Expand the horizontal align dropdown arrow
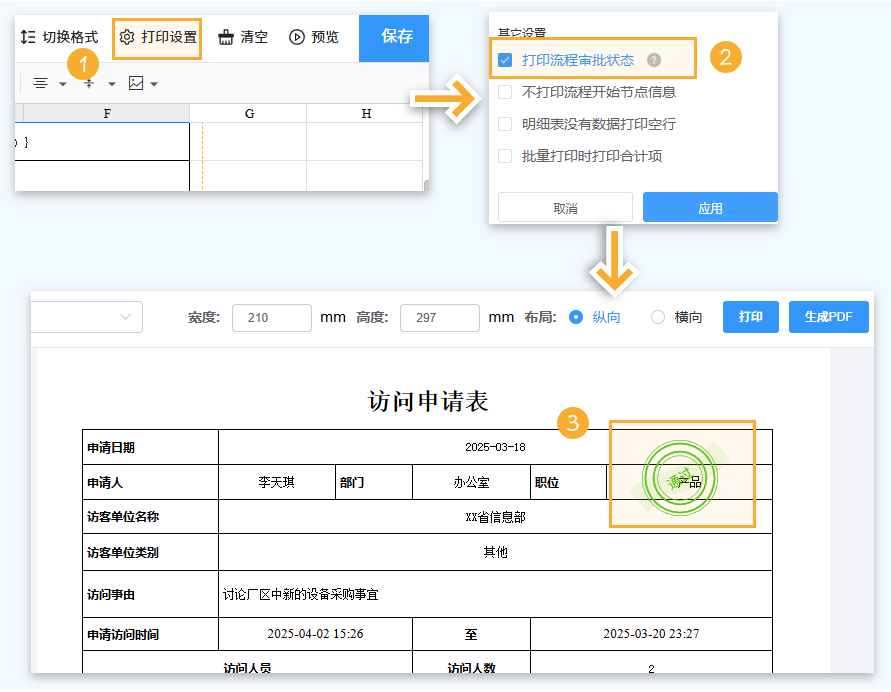This screenshot has height=692, width=891. pyautogui.click(x=63, y=84)
